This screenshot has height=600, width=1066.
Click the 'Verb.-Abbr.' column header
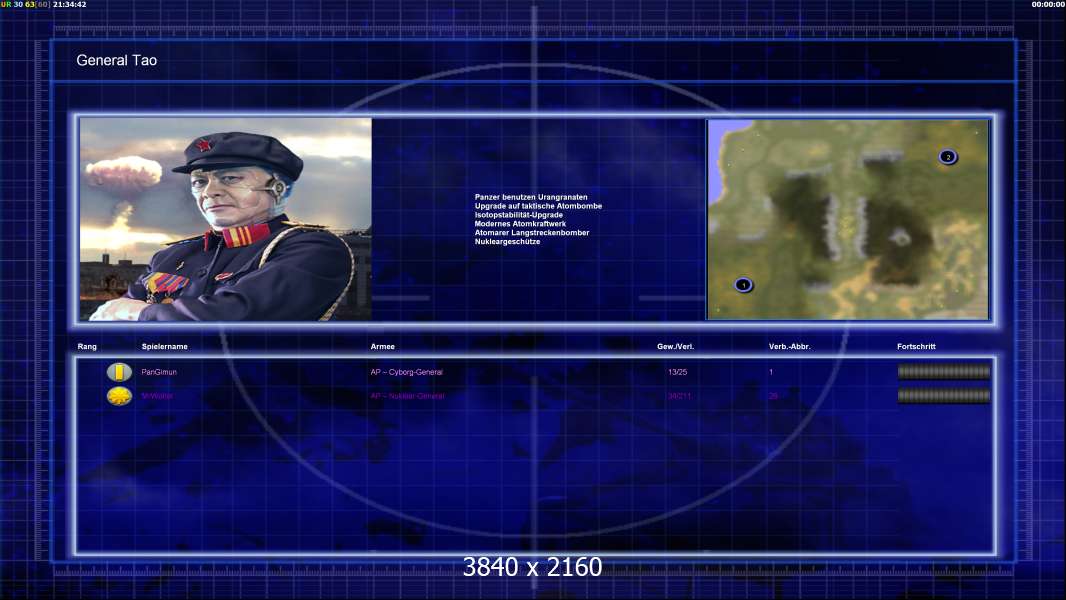tap(789, 347)
